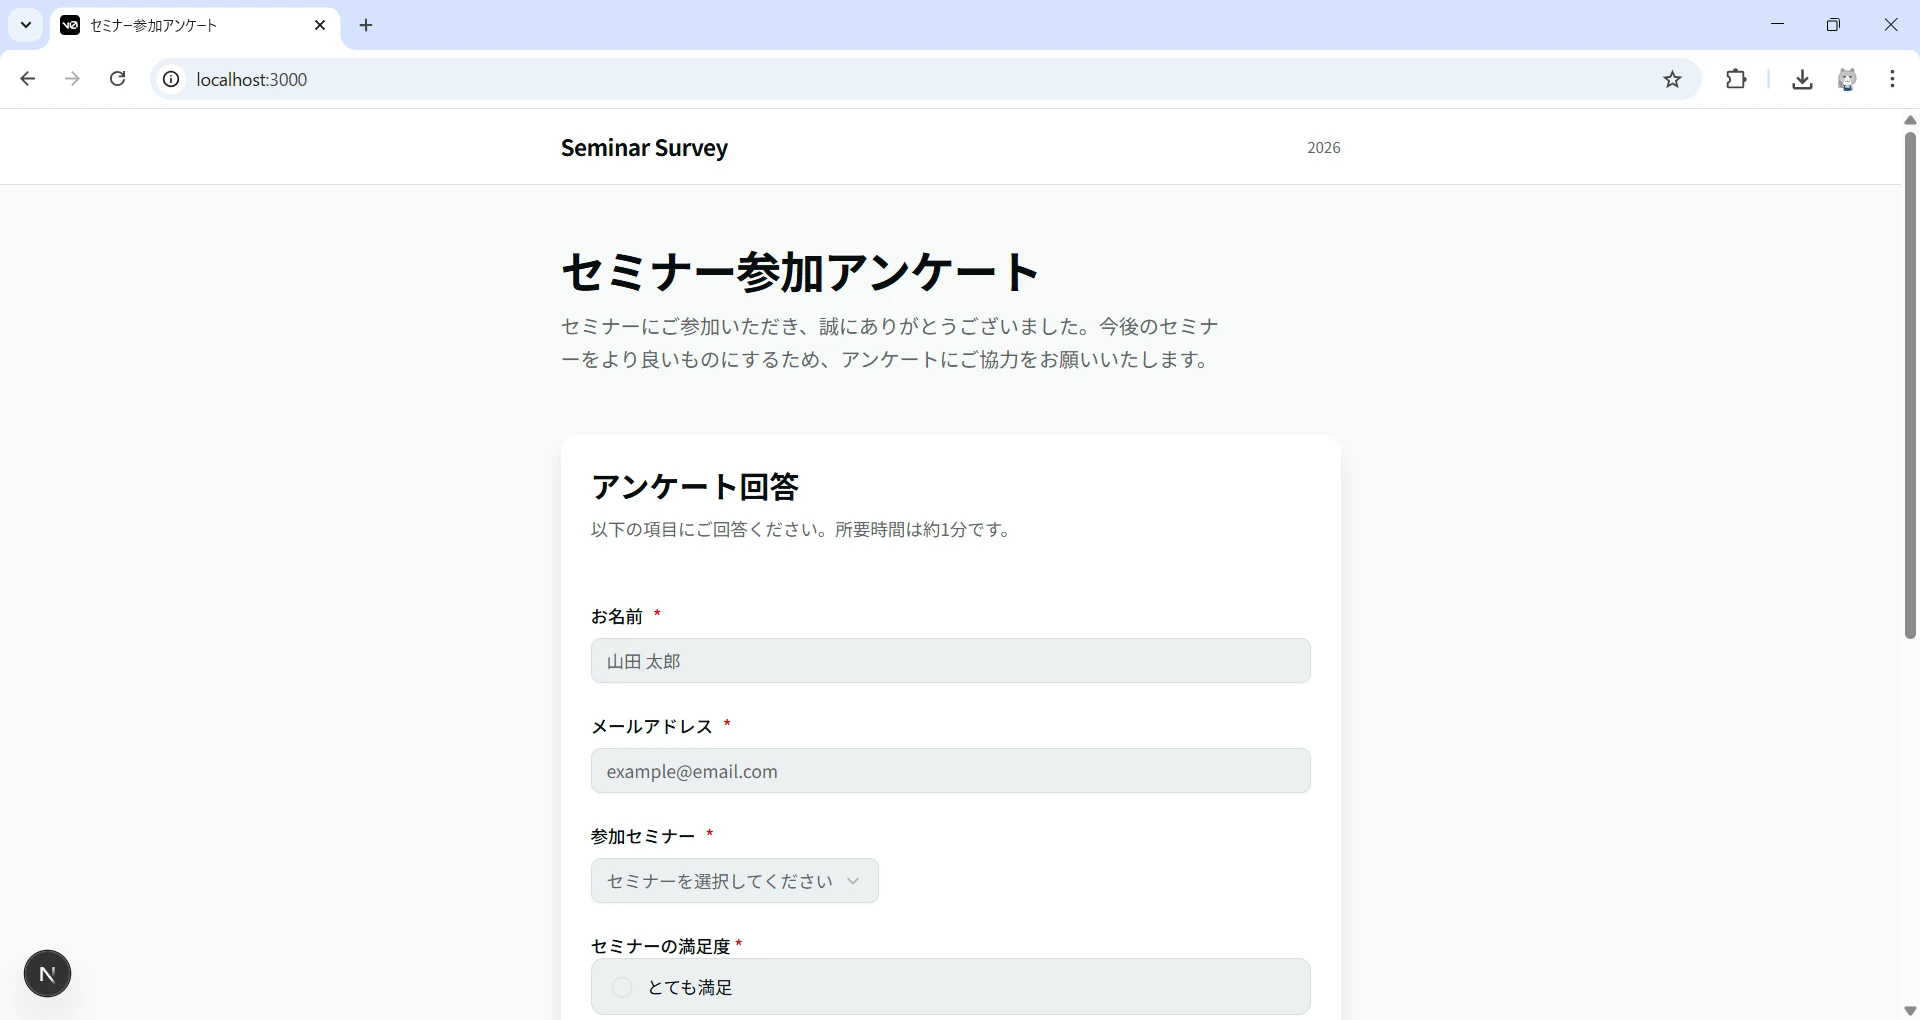The height and width of the screenshot is (1020, 1920).
Task: Open the Chrome three-dot menu
Action: coord(1893,79)
